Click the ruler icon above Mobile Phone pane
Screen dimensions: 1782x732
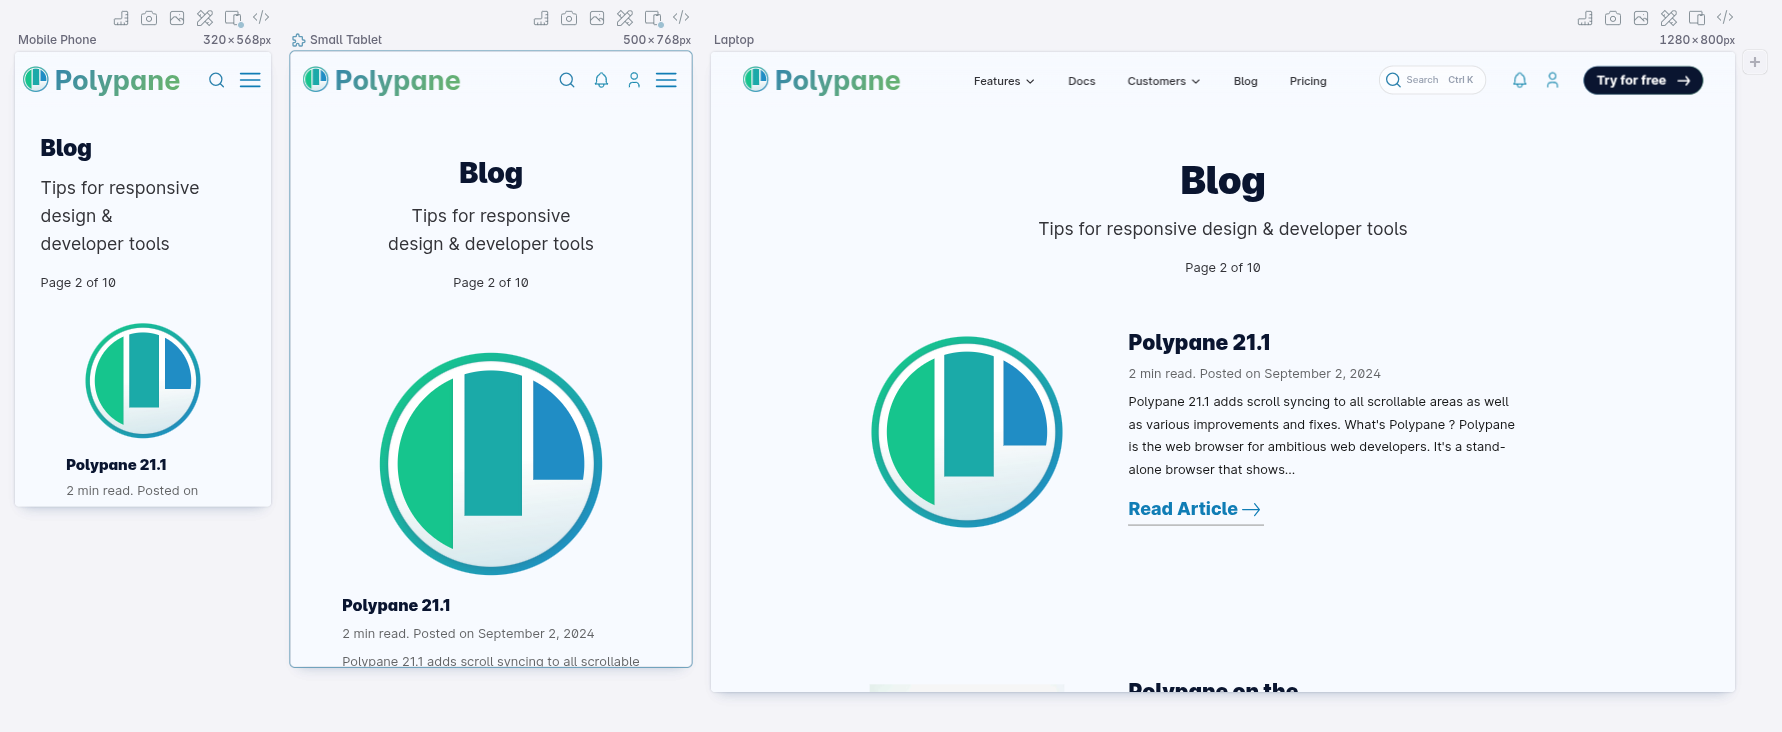tap(121, 18)
